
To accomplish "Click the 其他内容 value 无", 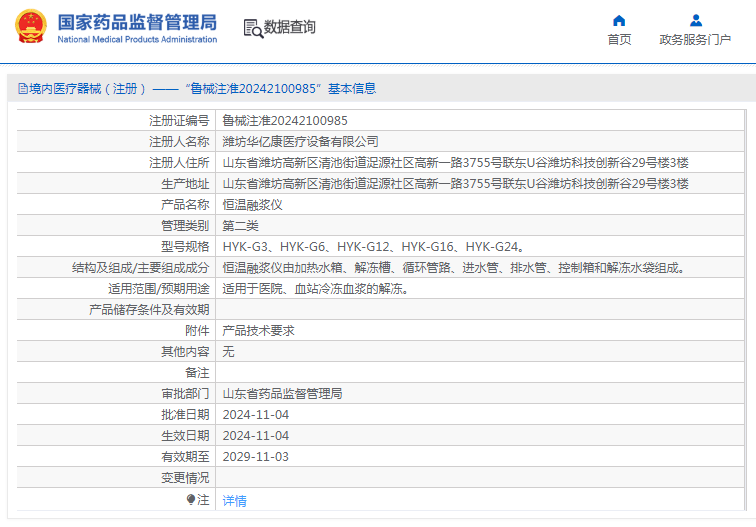I will (x=228, y=351).
